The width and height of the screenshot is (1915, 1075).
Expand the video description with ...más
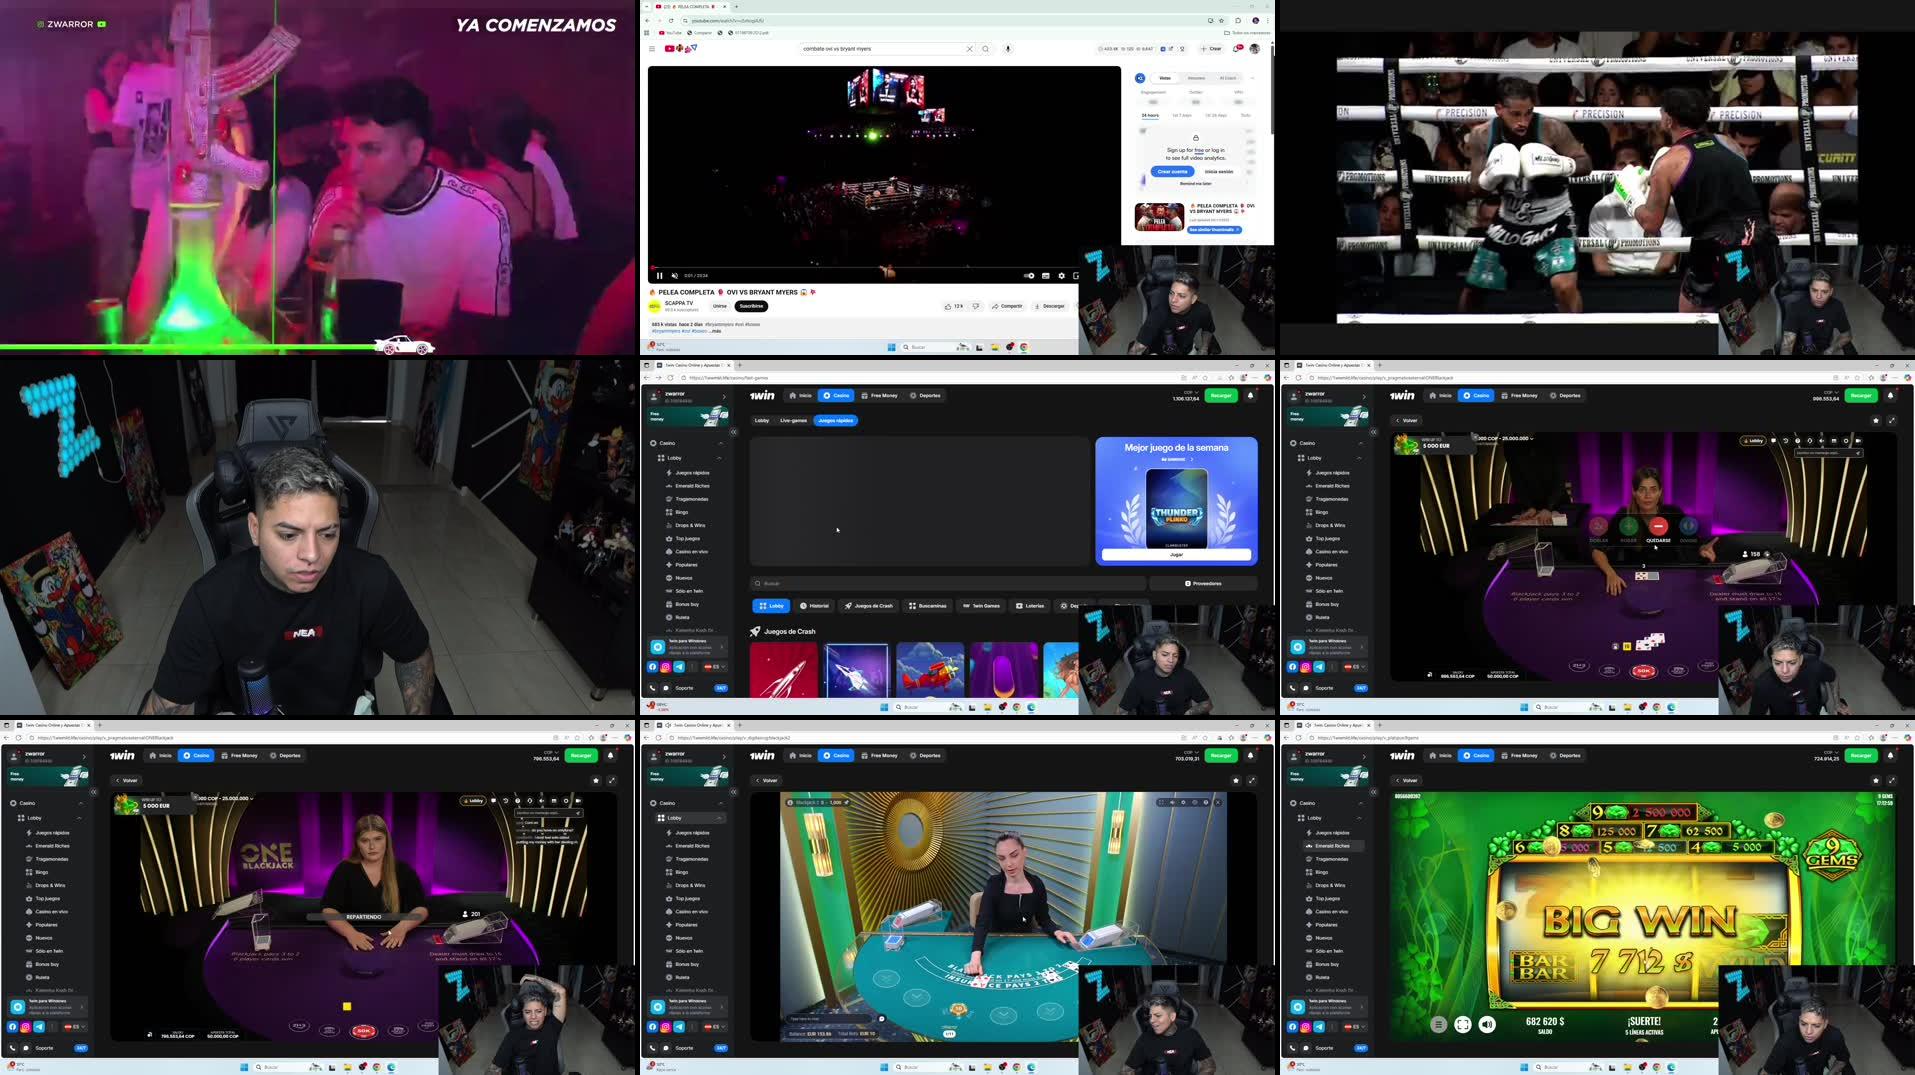pyautogui.click(x=716, y=331)
